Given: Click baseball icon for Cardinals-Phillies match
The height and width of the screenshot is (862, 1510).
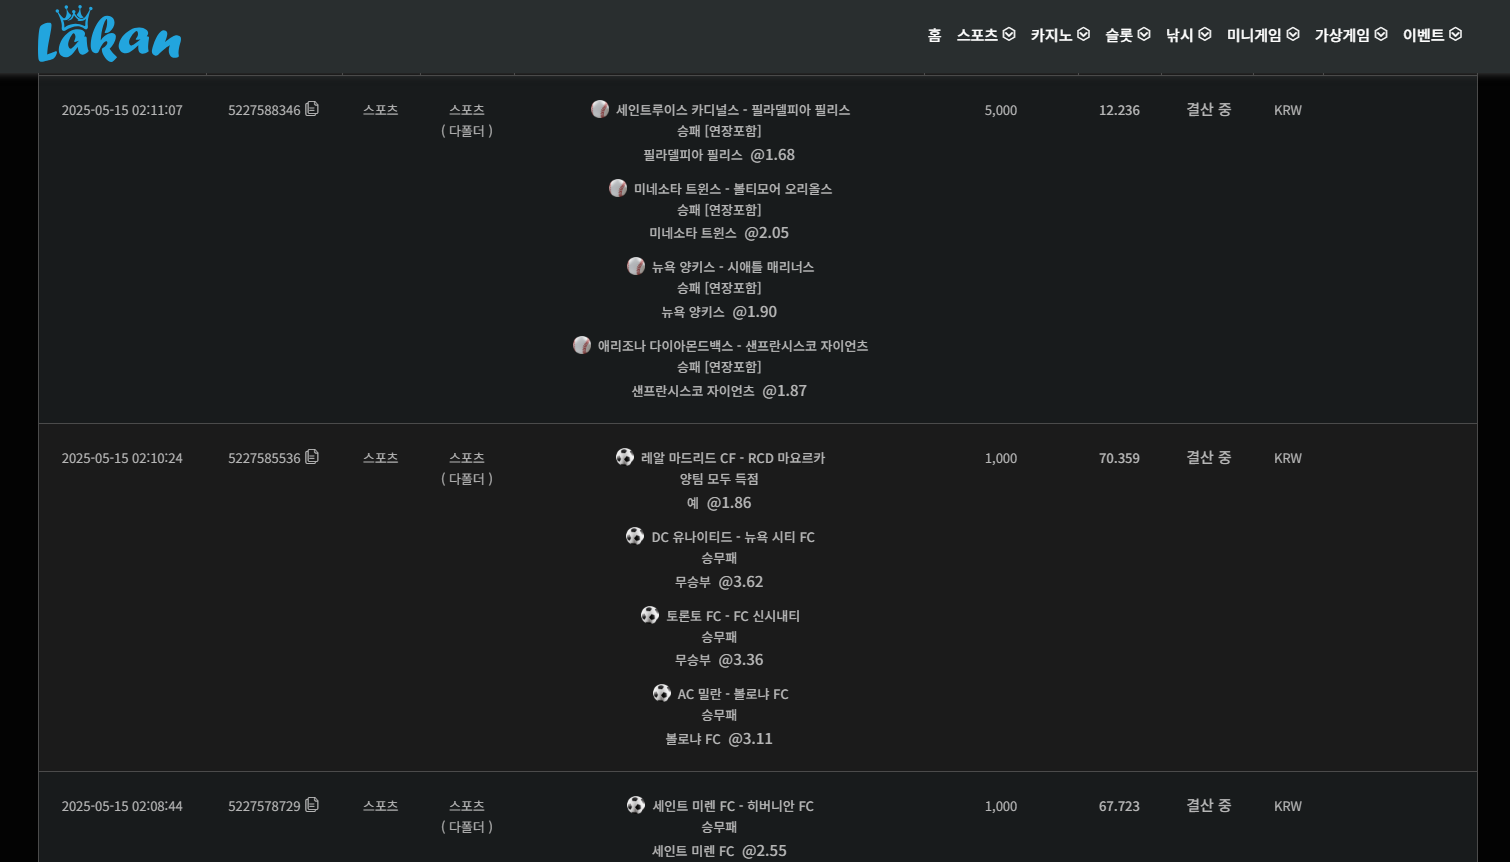Looking at the screenshot, I should coord(600,109).
